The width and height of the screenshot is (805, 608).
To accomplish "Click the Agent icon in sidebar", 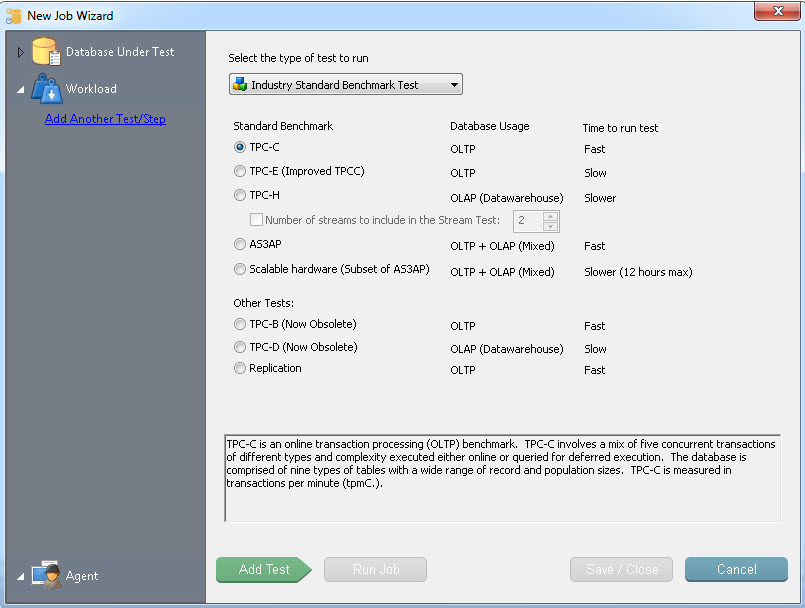I will [x=46, y=575].
